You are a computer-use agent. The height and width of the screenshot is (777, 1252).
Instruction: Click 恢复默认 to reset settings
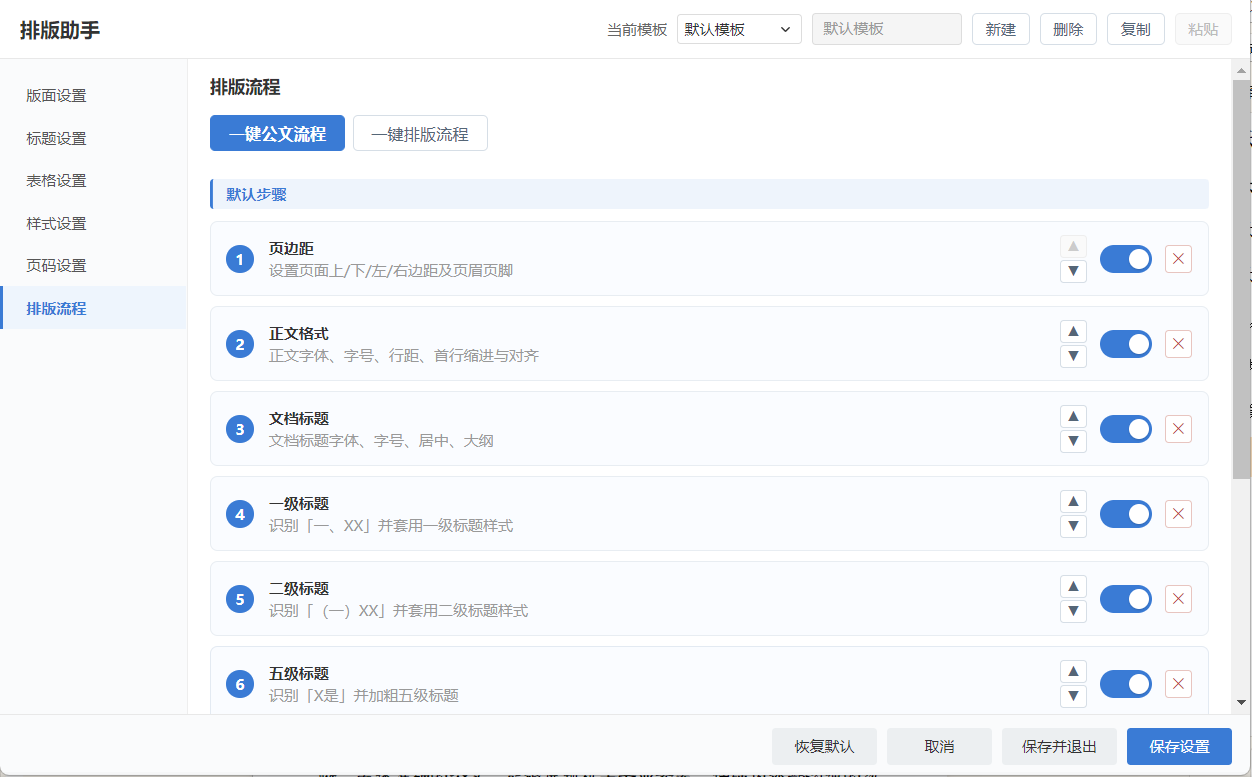(824, 746)
